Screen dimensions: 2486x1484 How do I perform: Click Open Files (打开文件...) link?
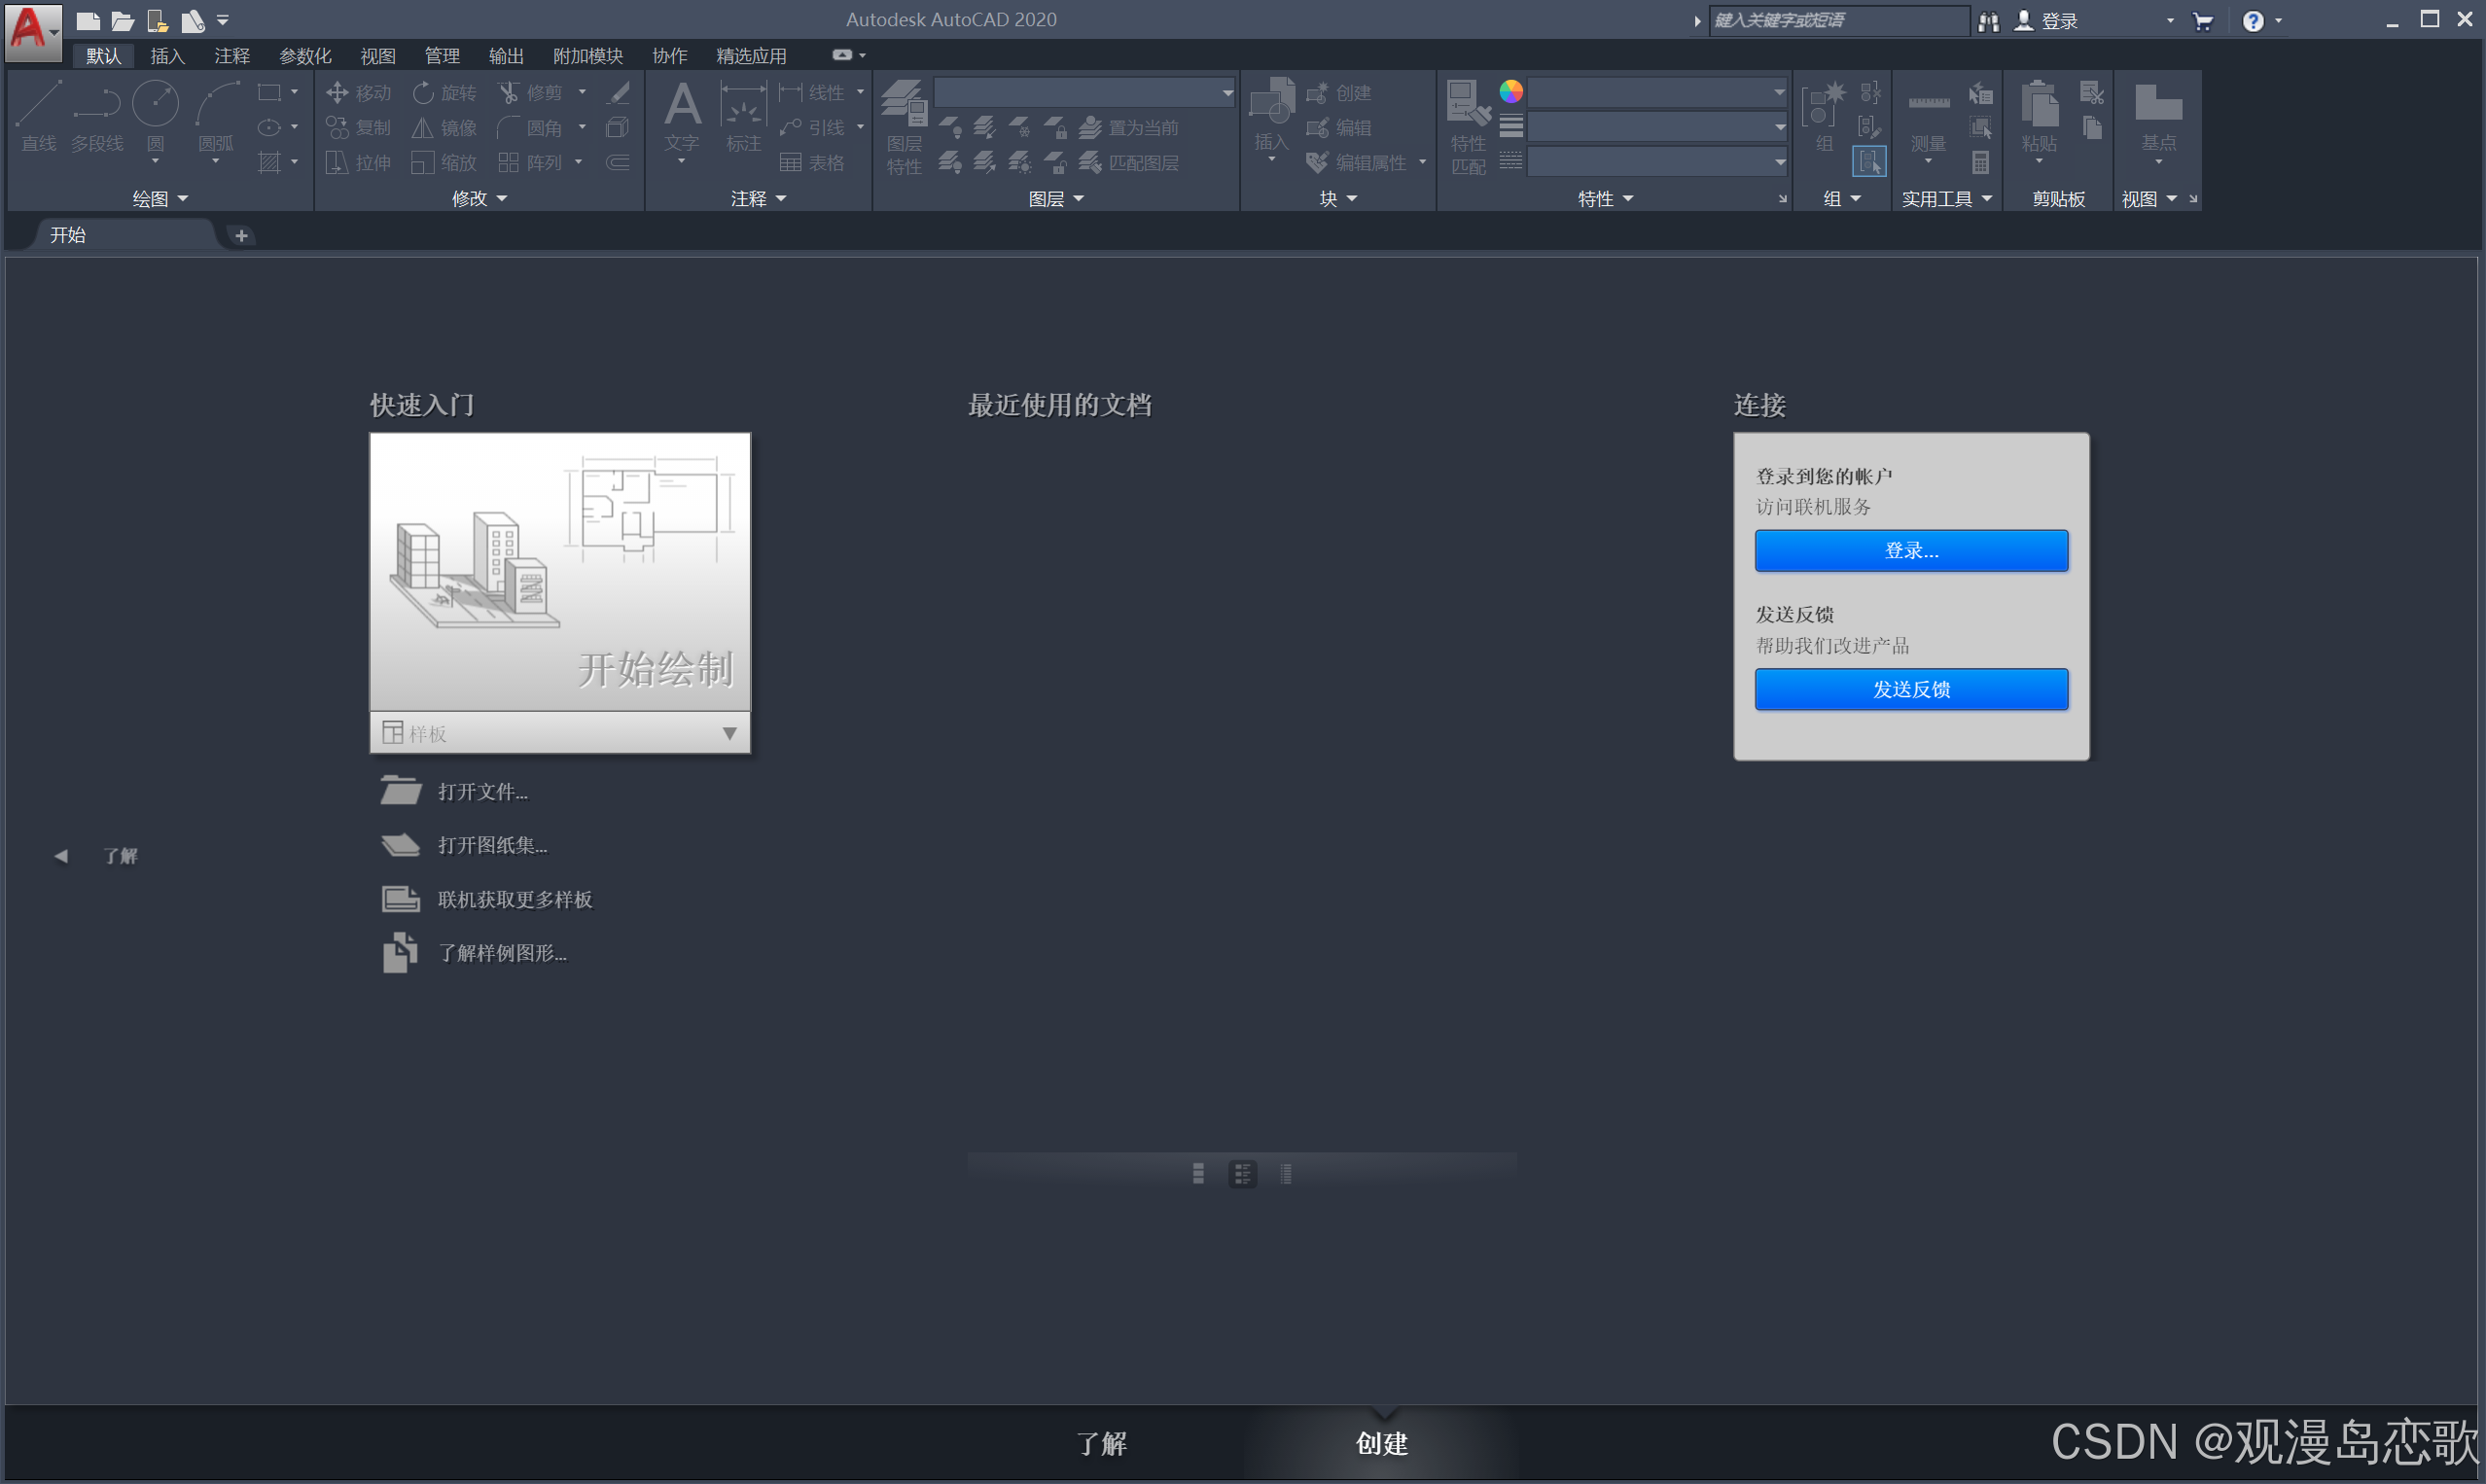click(482, 792)
